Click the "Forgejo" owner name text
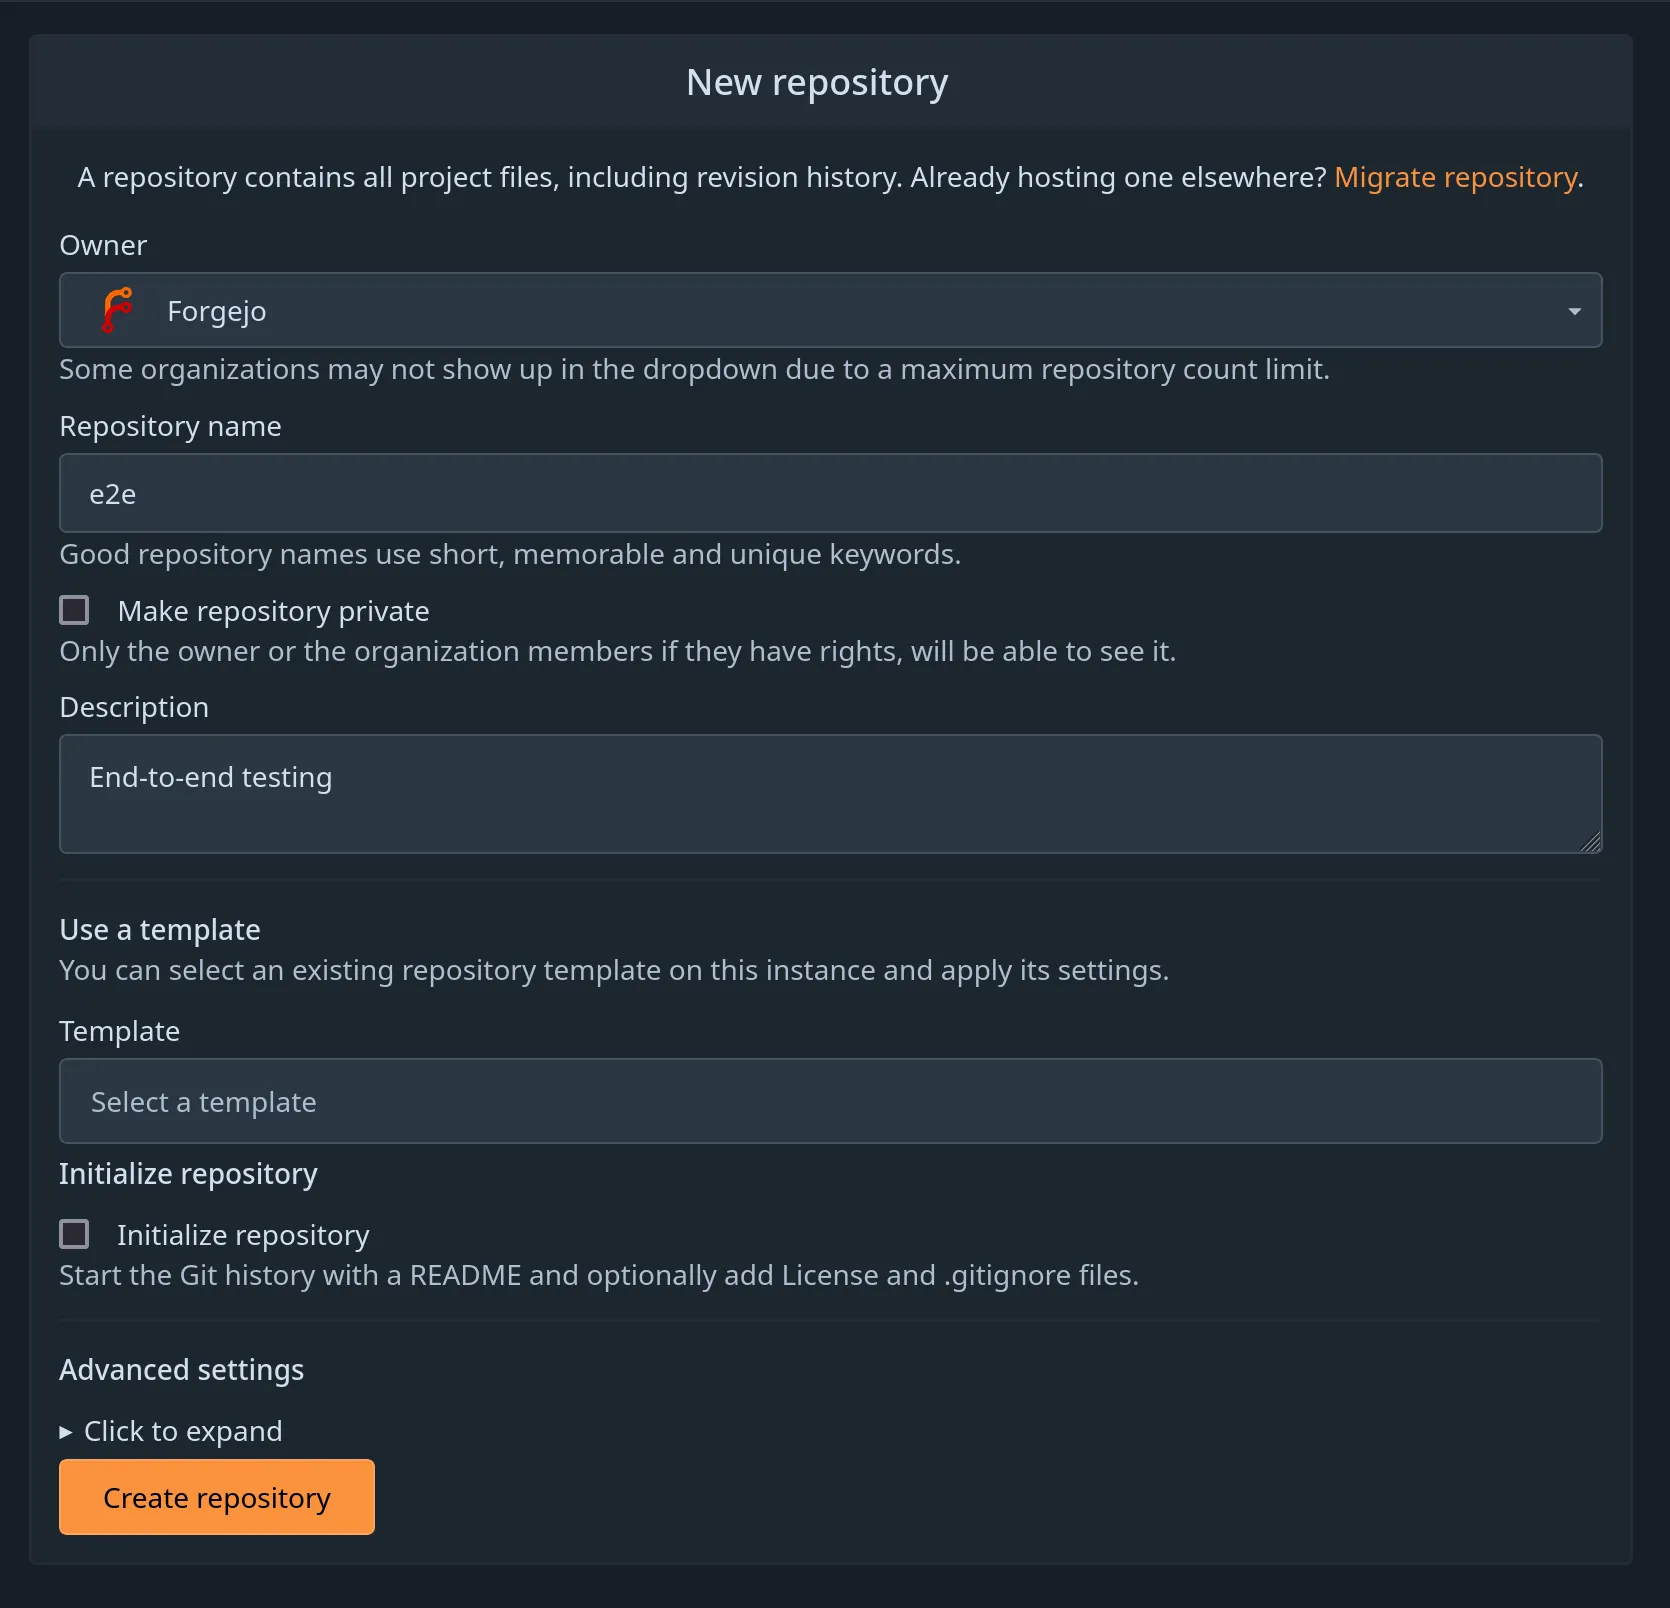 (216, 310)
